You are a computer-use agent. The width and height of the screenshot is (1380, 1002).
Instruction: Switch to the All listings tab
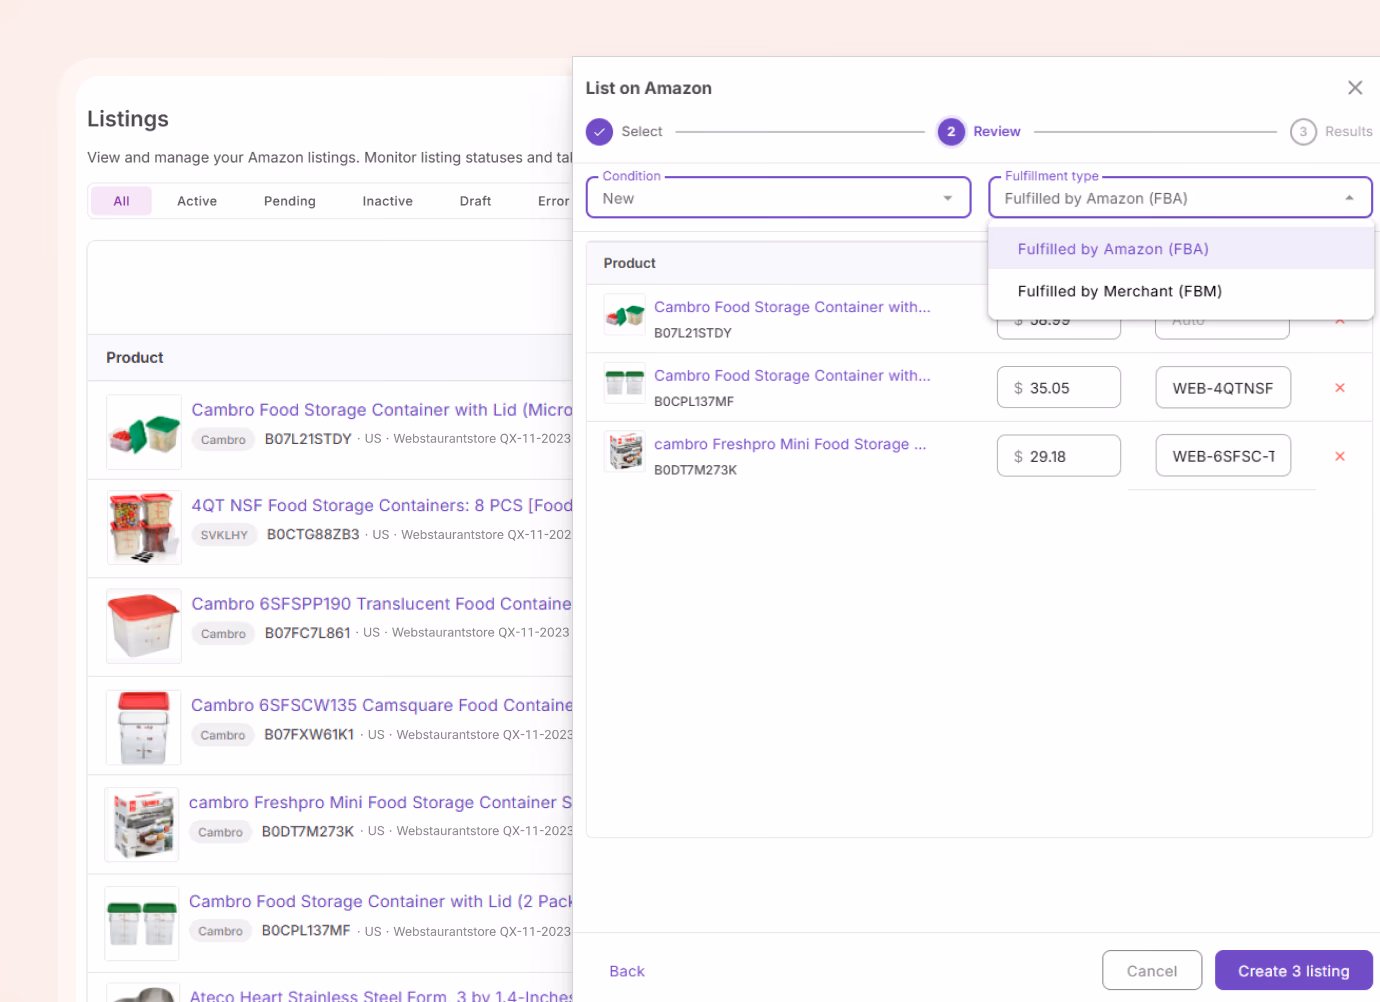pos(121,201)
